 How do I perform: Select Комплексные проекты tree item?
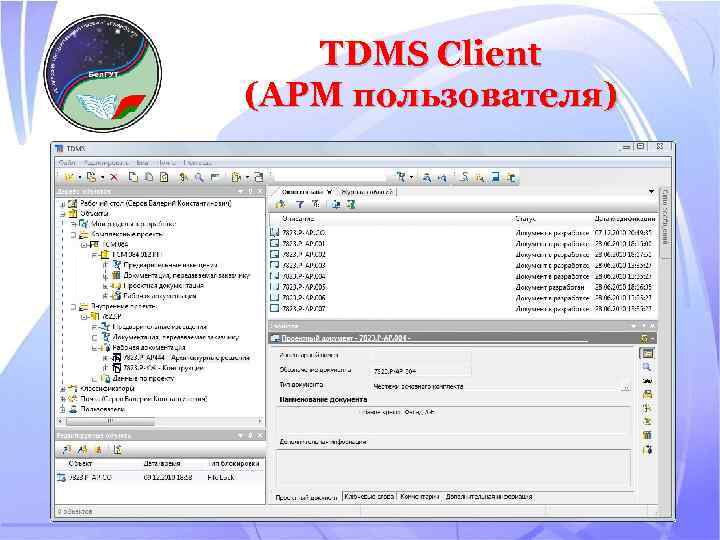coord(127,234)
